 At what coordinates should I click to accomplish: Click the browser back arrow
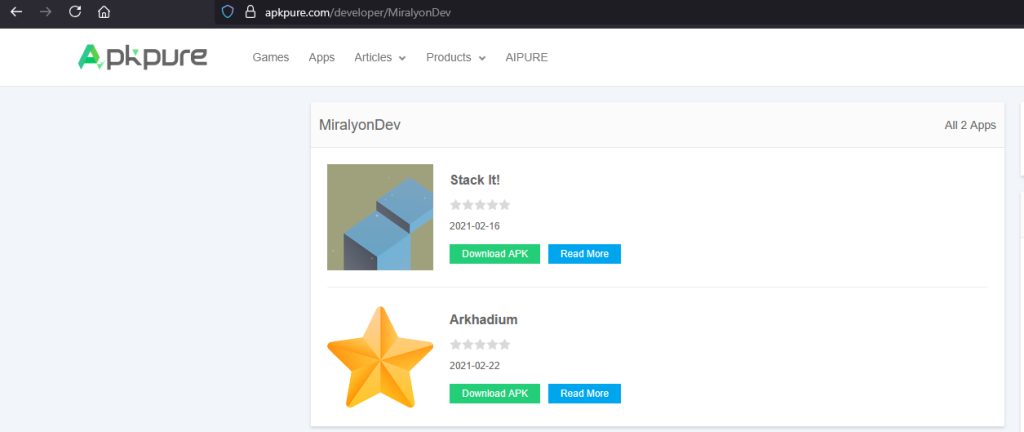[x=16, y=12]
